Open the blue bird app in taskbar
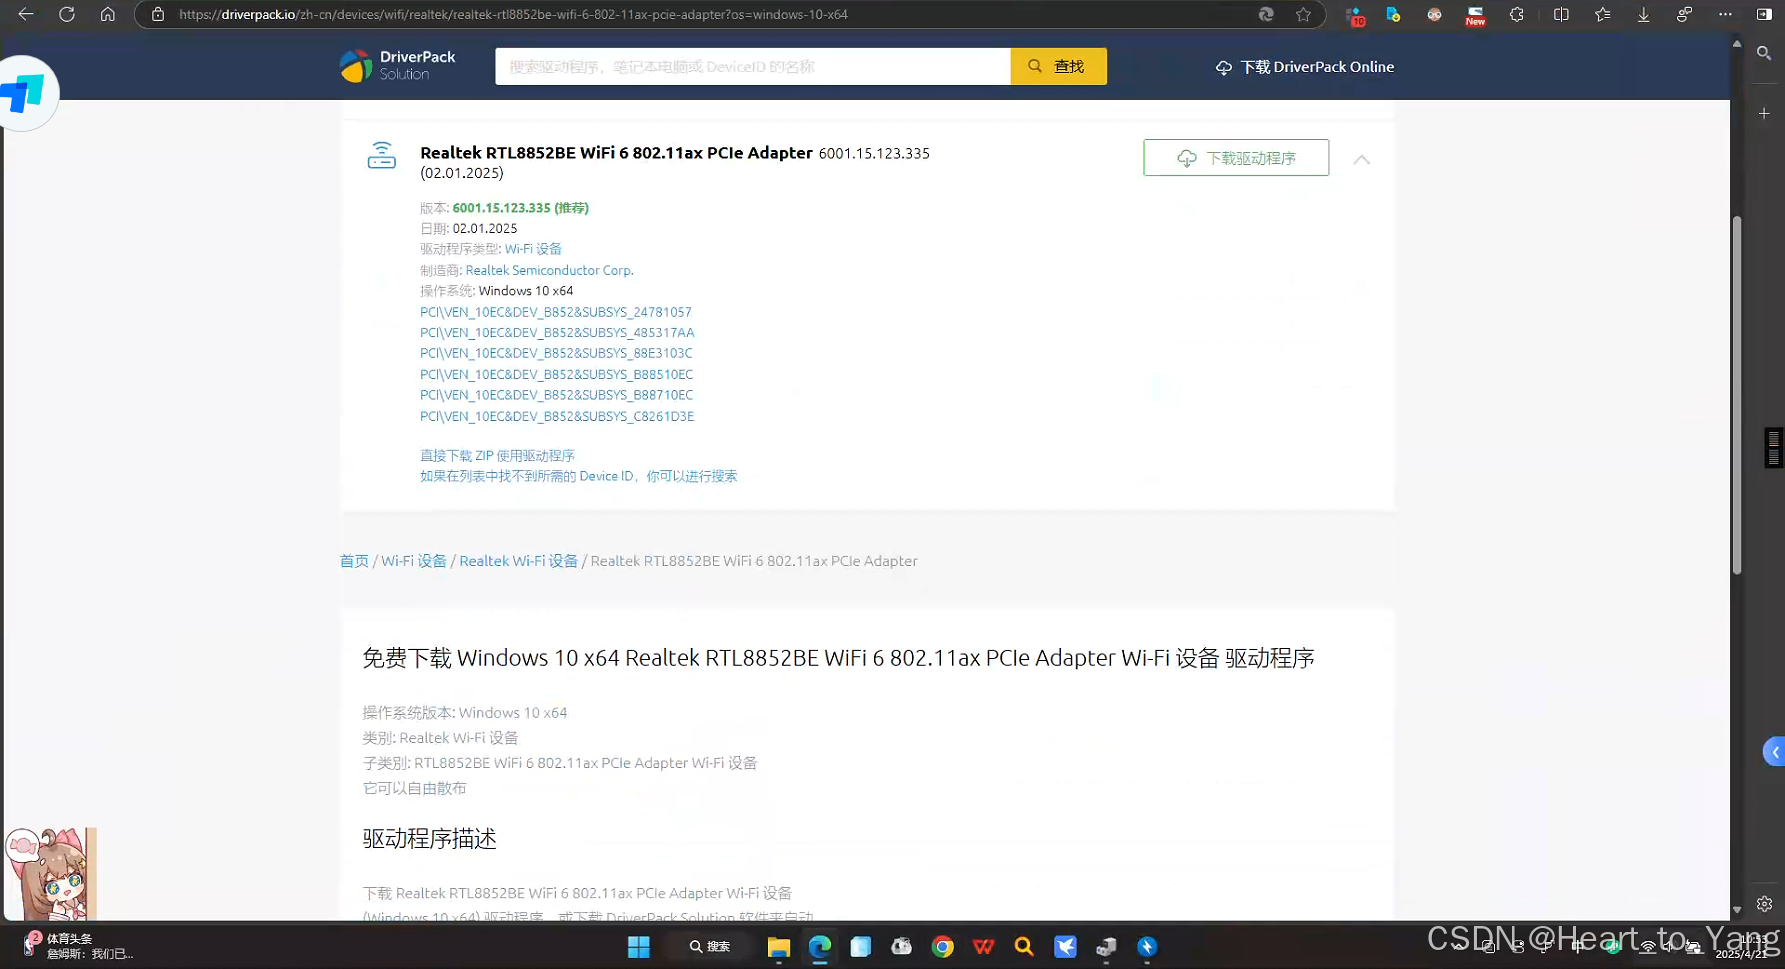This screenshot has height=969, width=1785. 1065,946
